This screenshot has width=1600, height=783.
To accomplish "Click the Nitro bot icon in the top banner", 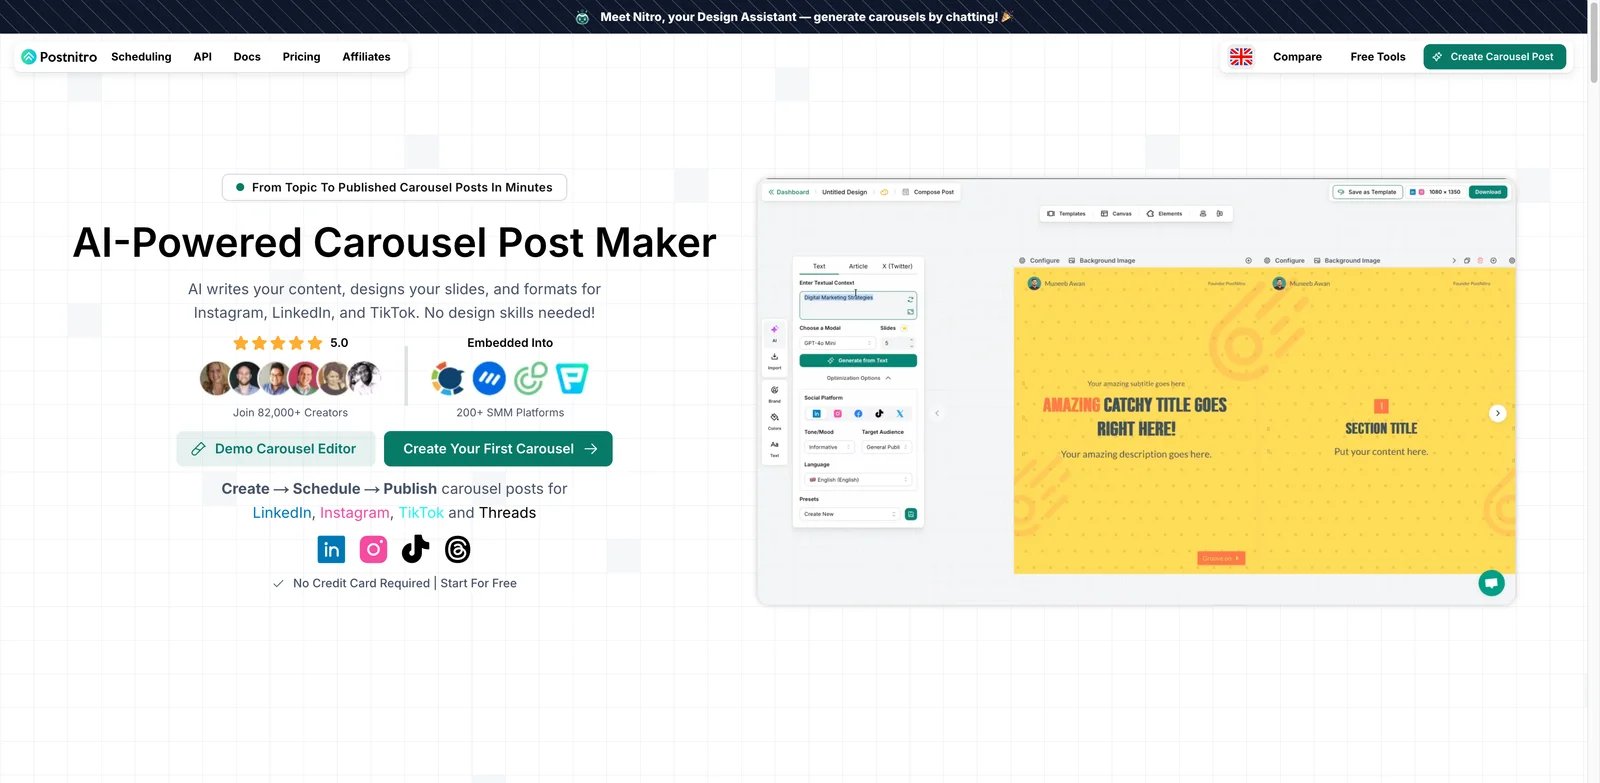I will pyautogui.click(x=582, y=17).
